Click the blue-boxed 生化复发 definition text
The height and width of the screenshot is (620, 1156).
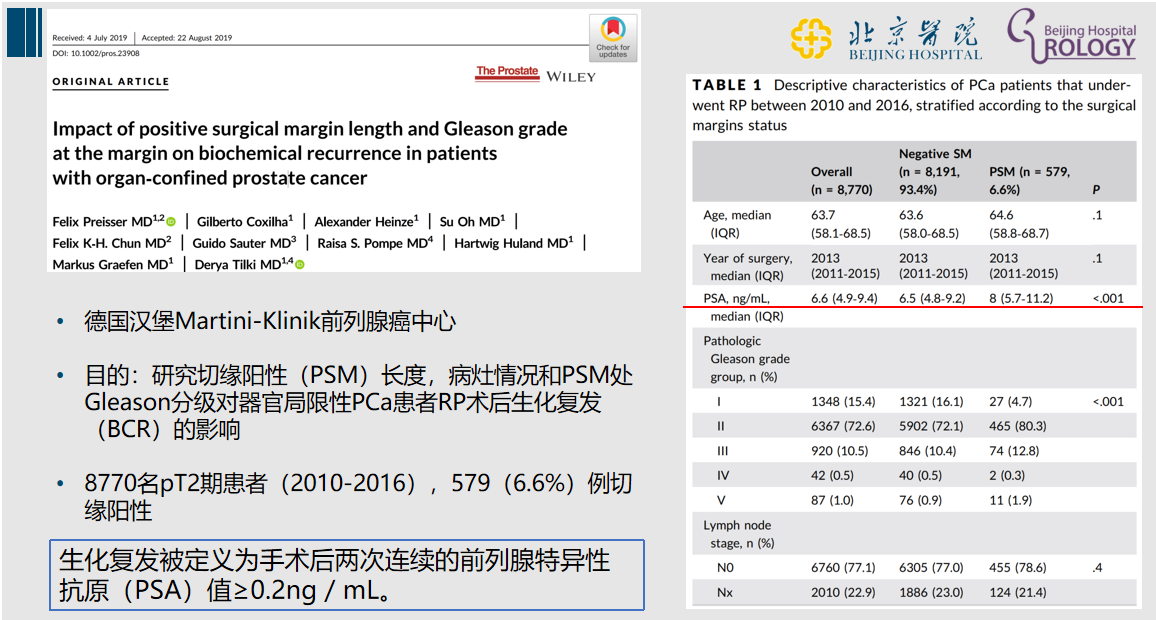point(347,575)
